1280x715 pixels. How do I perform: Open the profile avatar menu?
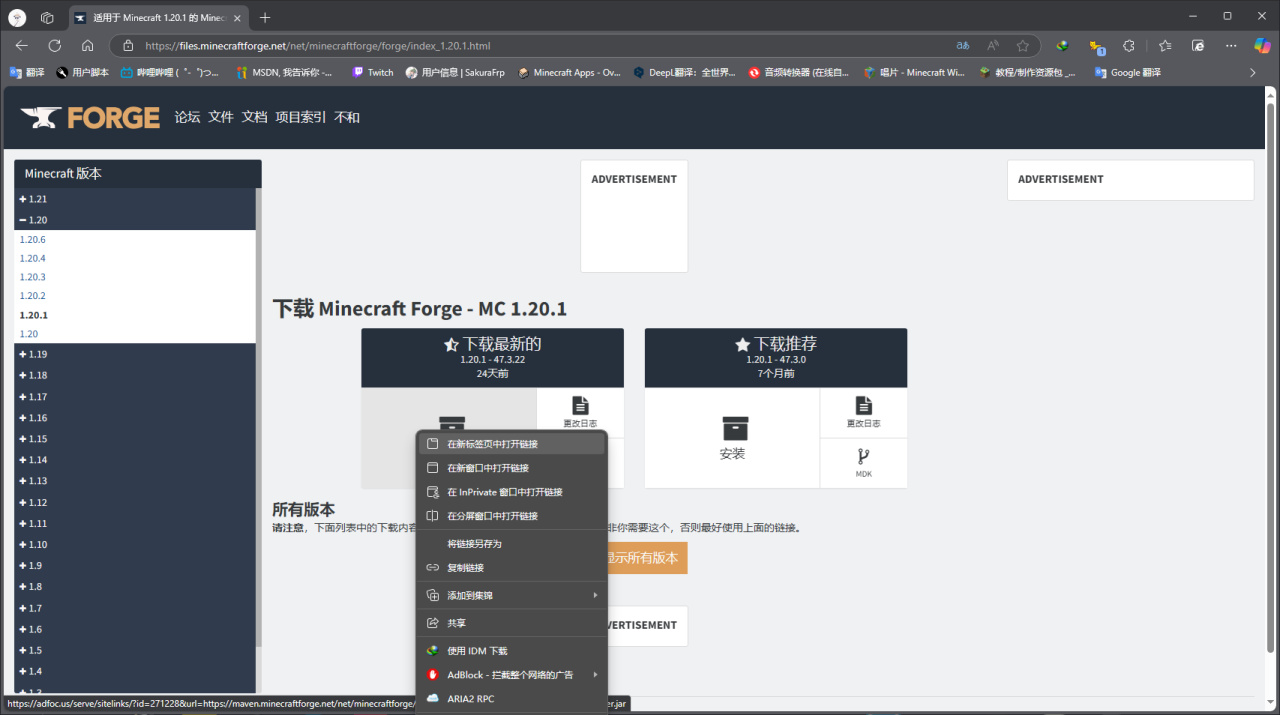tap(17, 17)
